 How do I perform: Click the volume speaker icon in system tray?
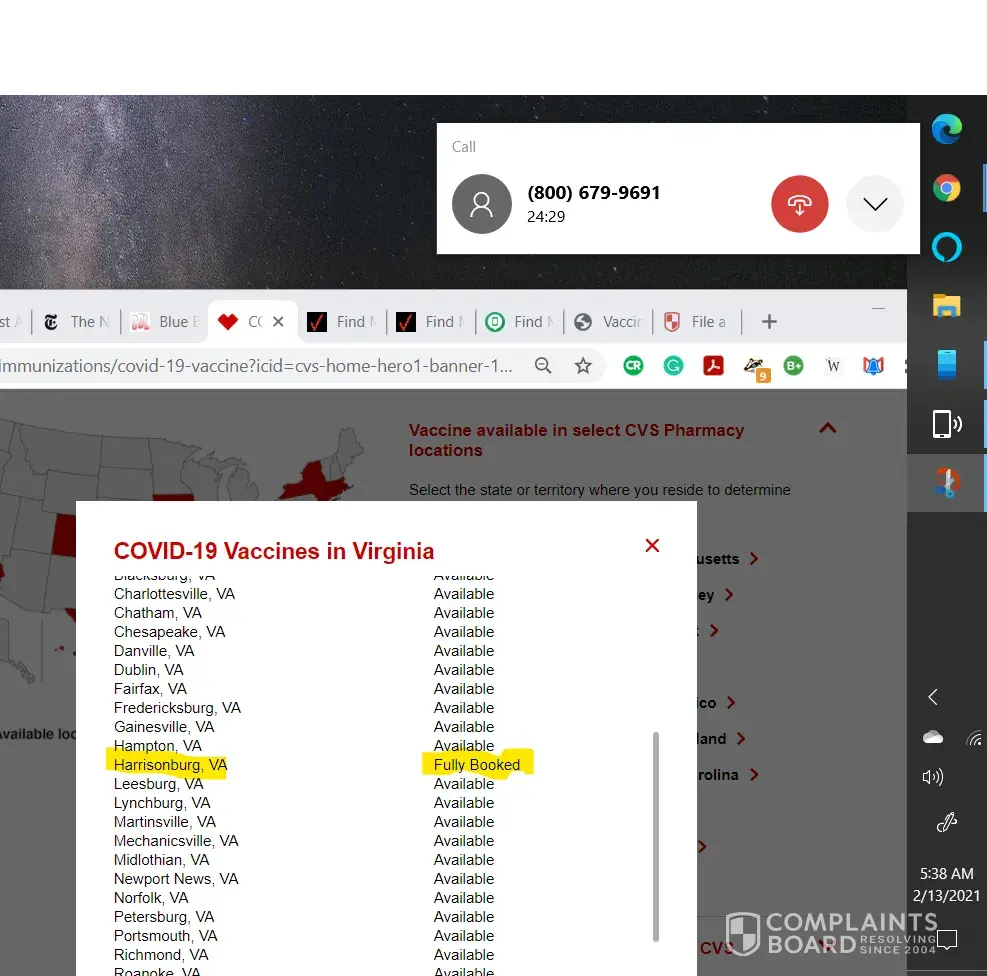(x=932, y=777)
